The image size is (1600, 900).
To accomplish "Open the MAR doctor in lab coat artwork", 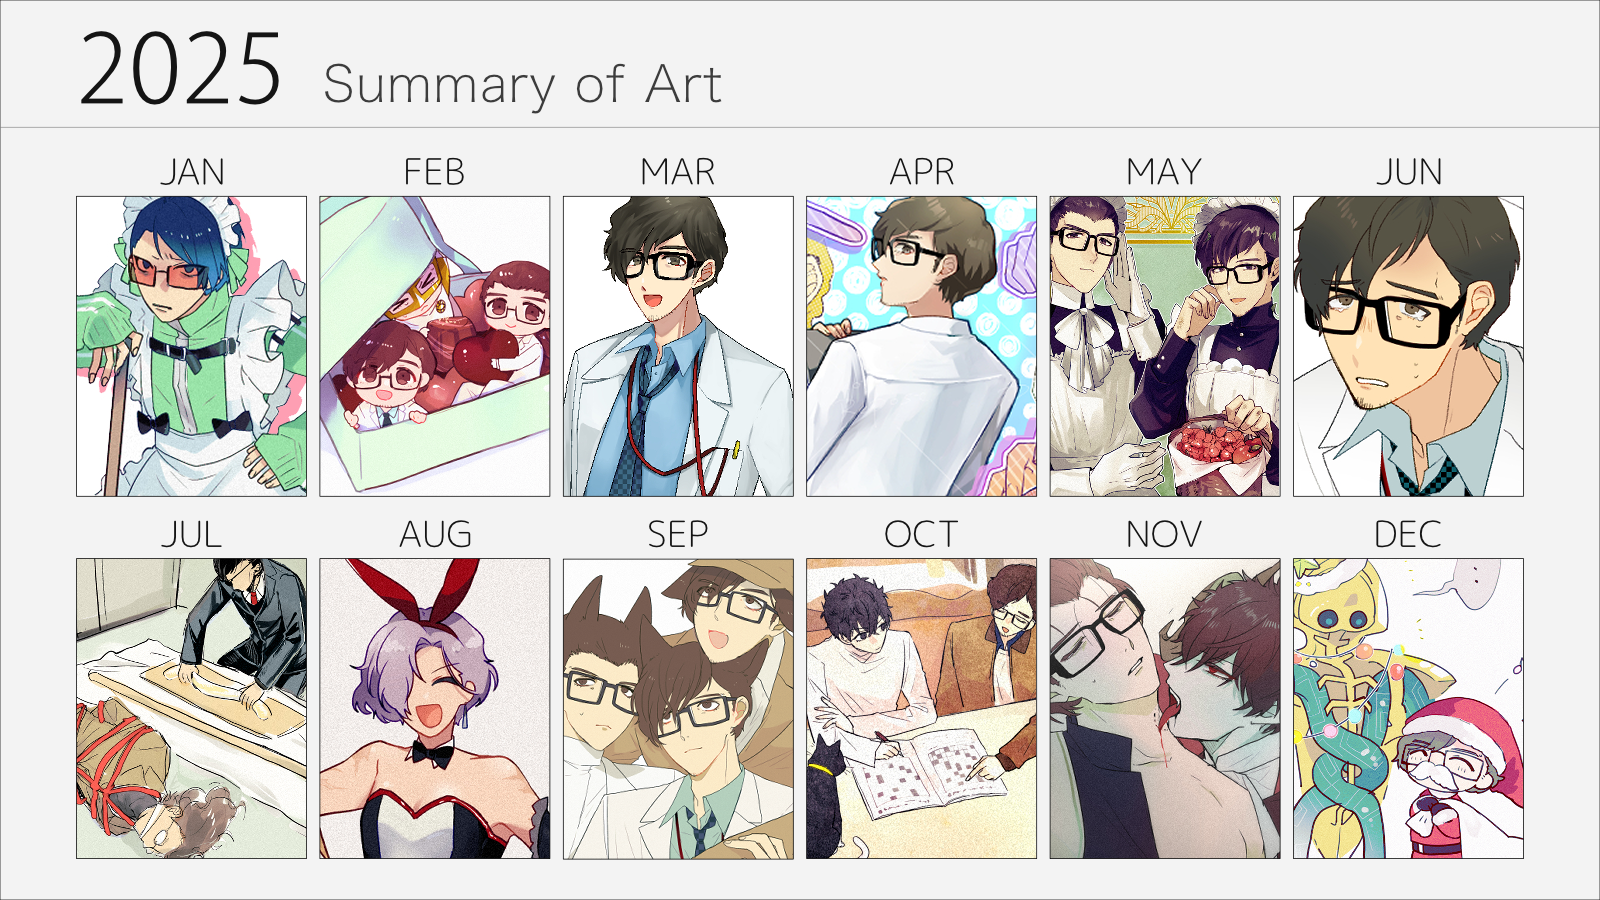I will (x=678, y=346).
